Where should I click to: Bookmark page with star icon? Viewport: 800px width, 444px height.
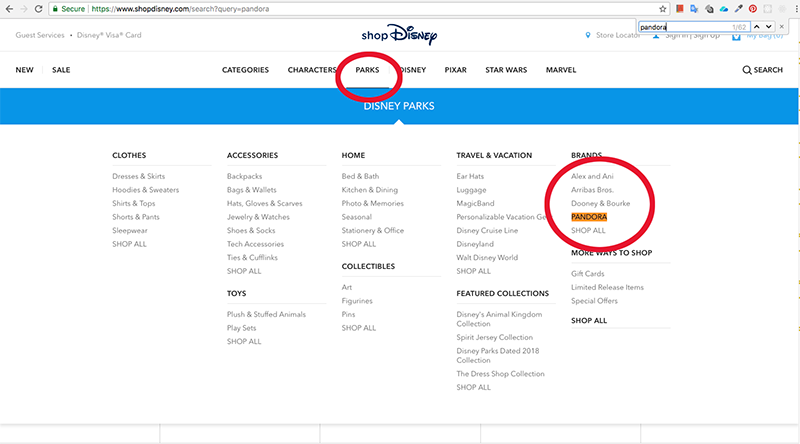coord(662,9)
